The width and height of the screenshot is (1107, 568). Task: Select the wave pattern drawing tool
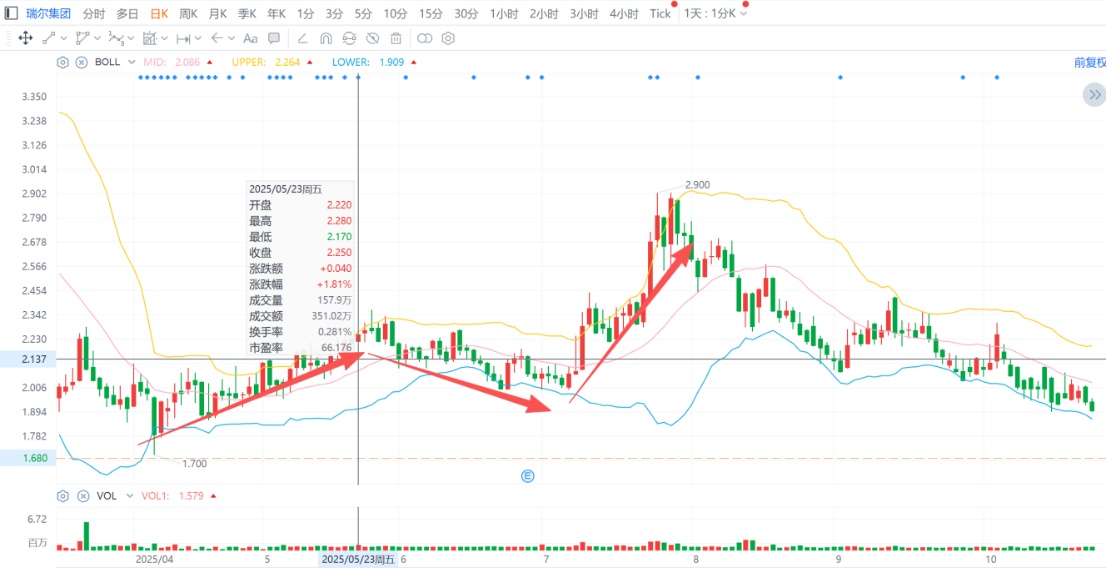coord(116,38)
